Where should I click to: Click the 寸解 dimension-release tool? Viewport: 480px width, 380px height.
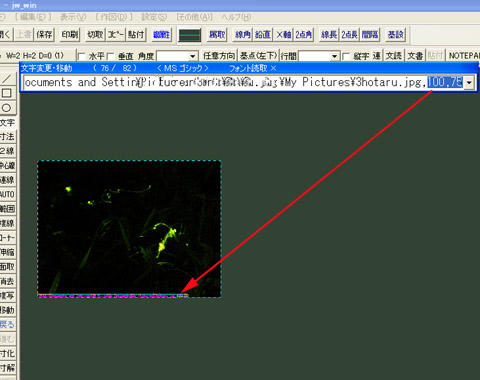pos(7,368)
